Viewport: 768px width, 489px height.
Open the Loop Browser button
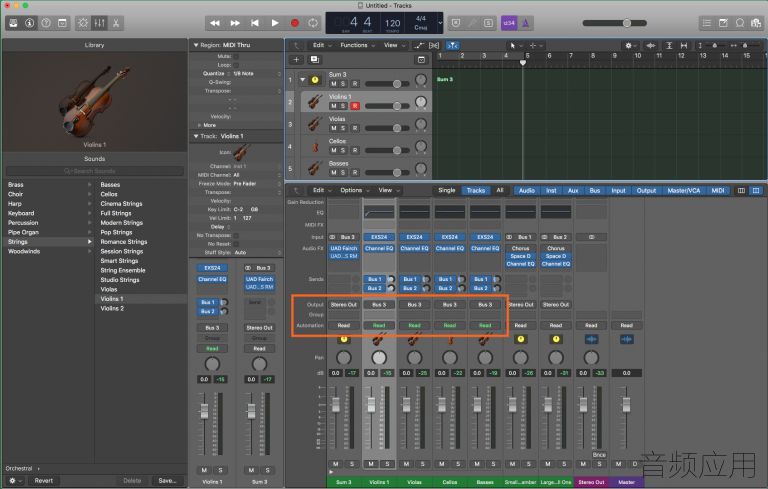coord(740,23)
